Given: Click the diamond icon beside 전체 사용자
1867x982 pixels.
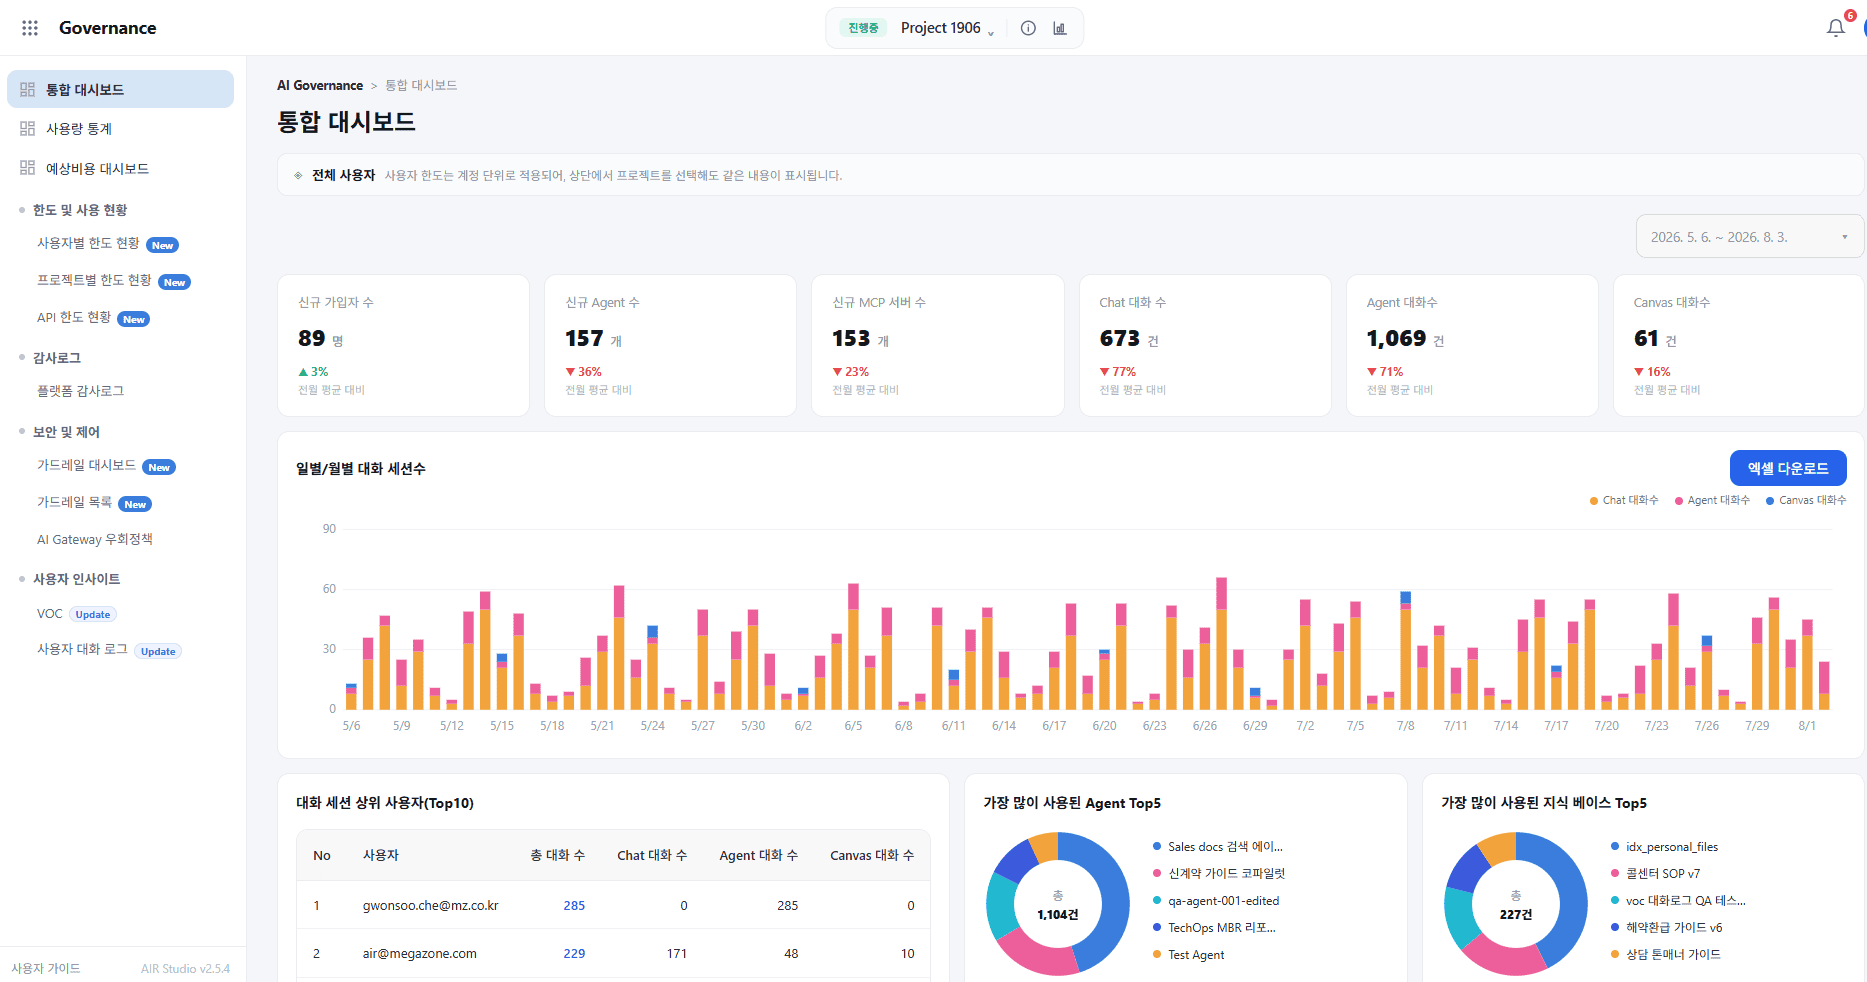Looking at the screenshot, I should (298, 175).
